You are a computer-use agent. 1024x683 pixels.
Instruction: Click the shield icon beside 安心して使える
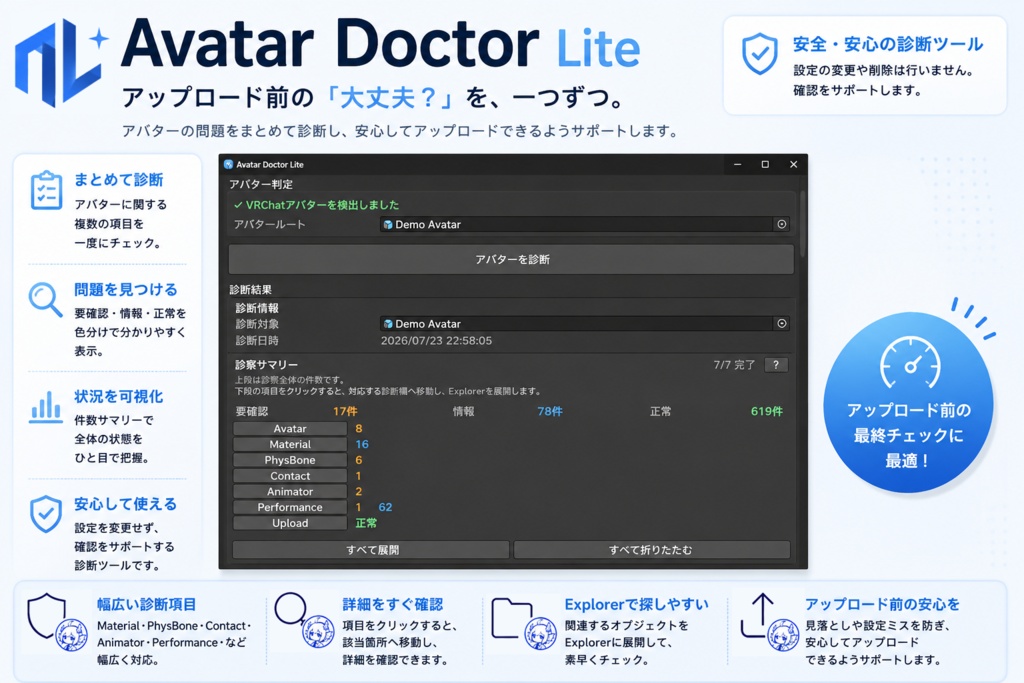coord(46,513)
